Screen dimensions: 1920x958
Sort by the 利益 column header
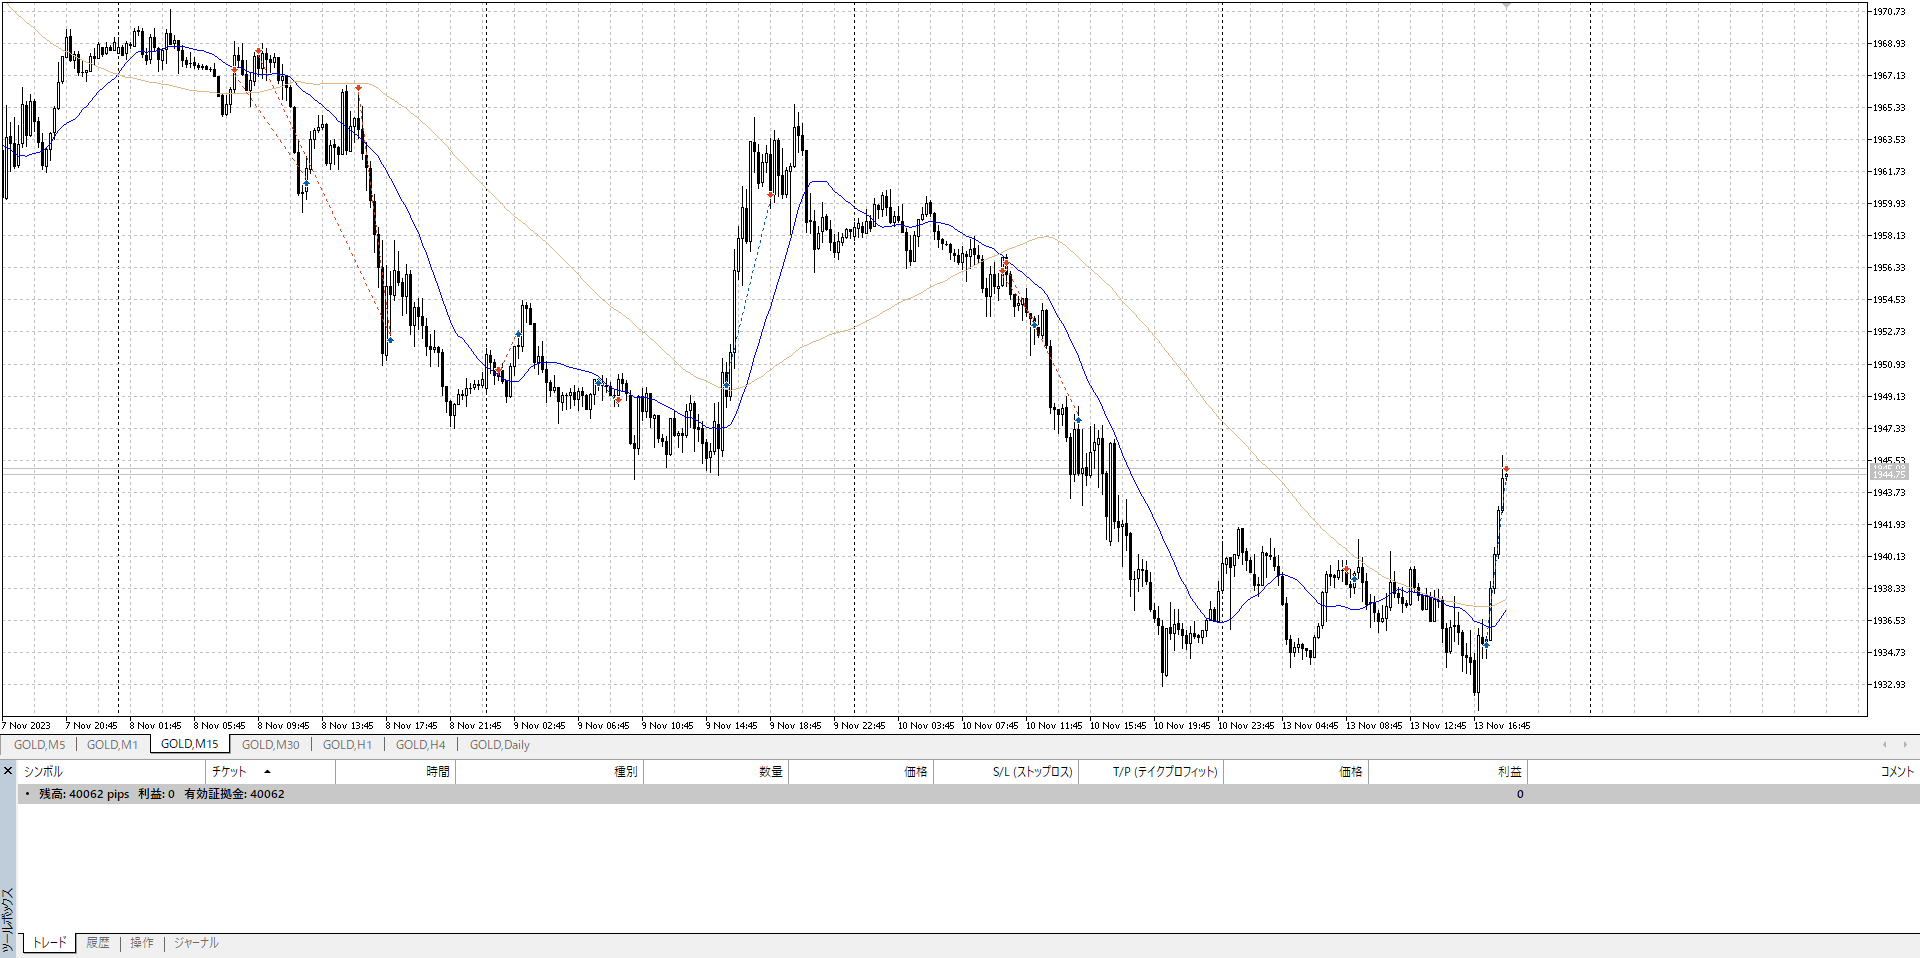coord(1509,772)
